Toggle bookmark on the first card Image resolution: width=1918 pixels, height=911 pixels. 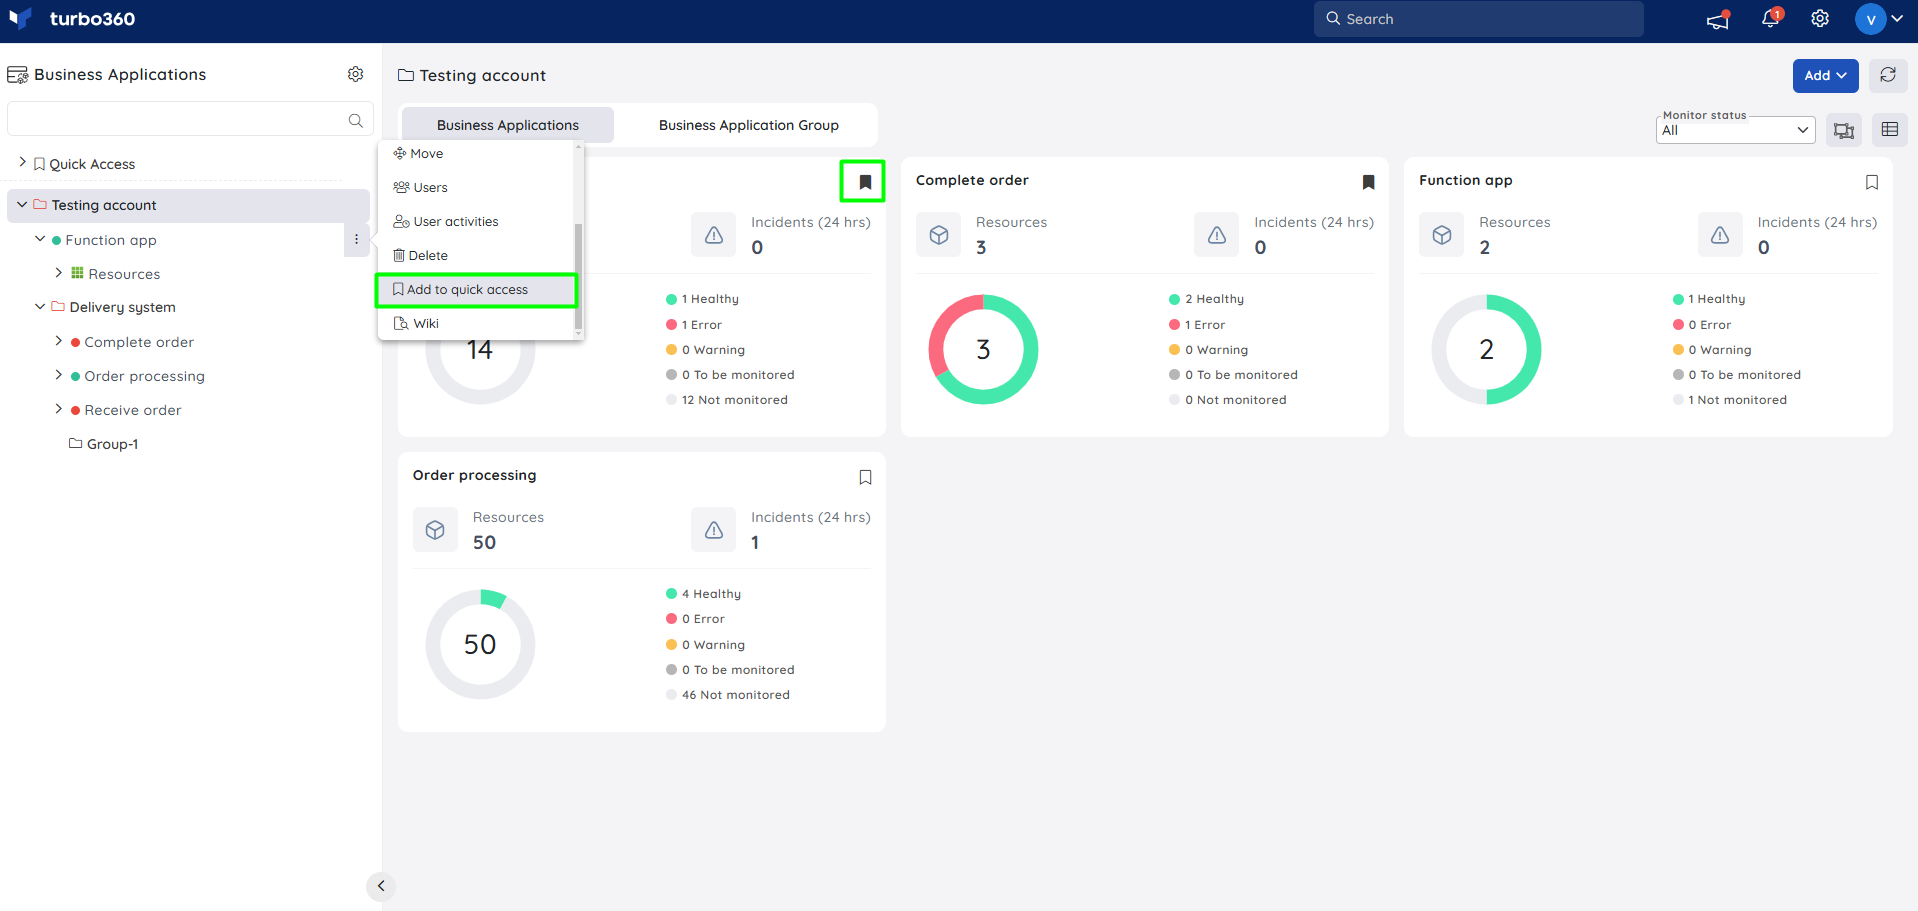865,182
